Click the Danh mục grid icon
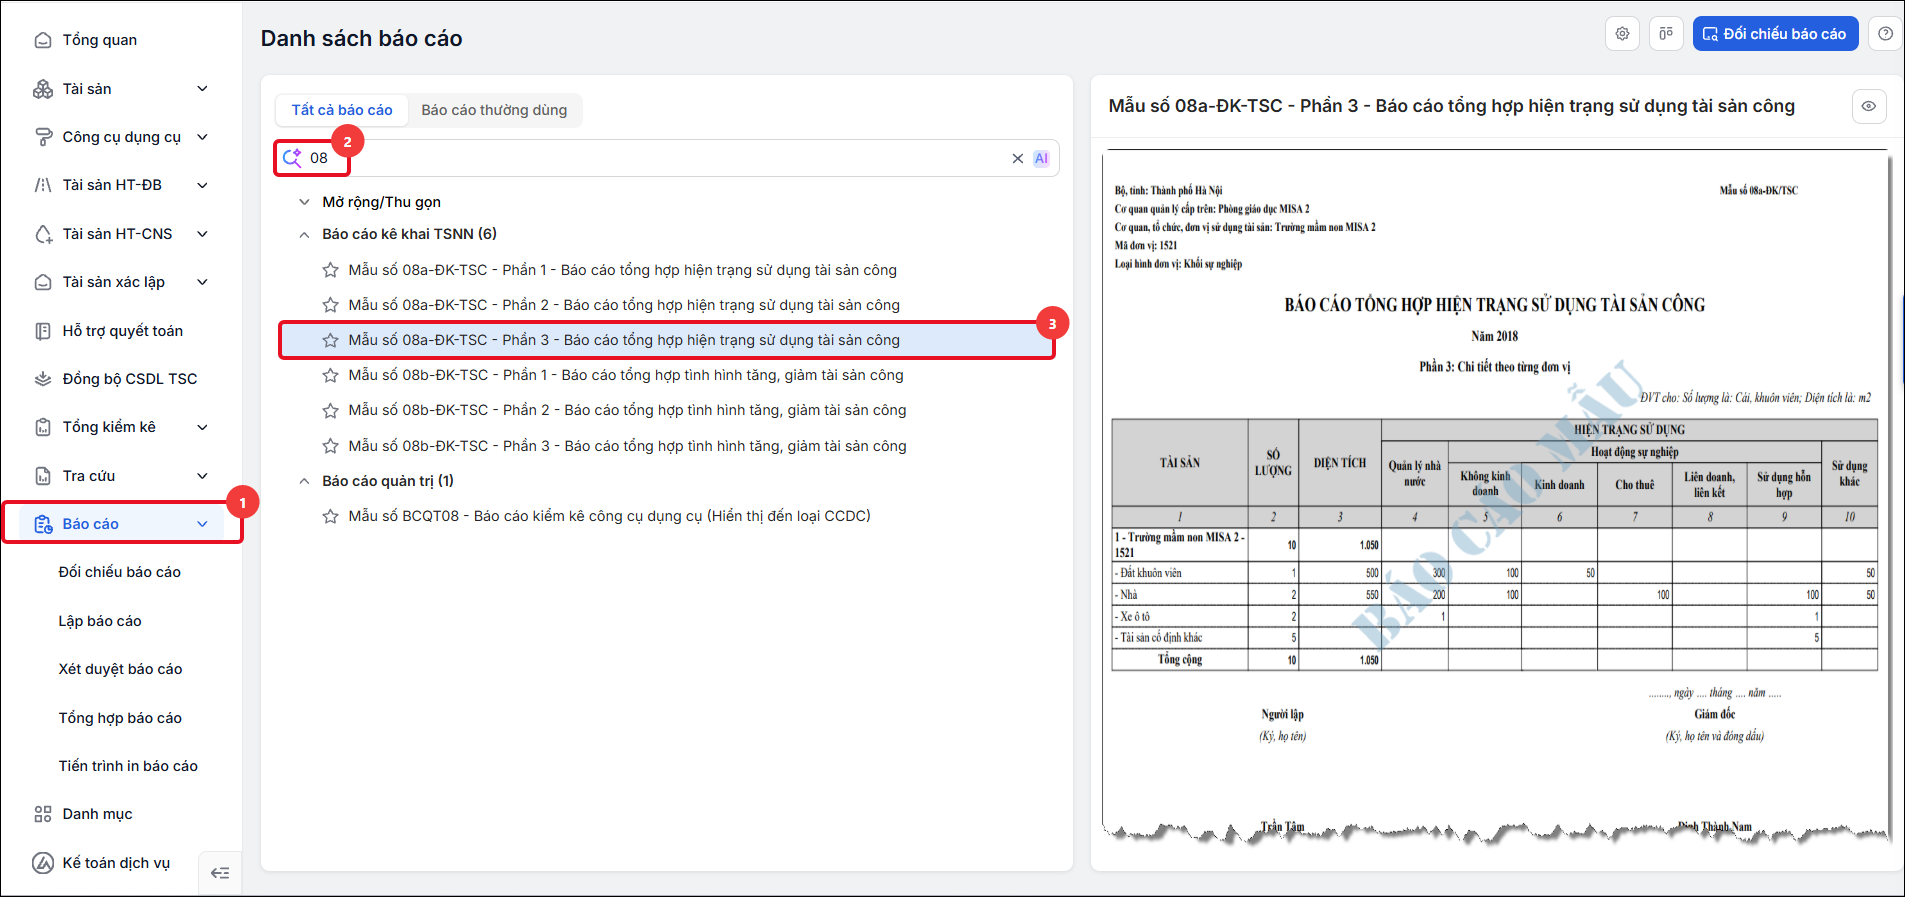Screen dimensions: 1905x897 point(43,814)
